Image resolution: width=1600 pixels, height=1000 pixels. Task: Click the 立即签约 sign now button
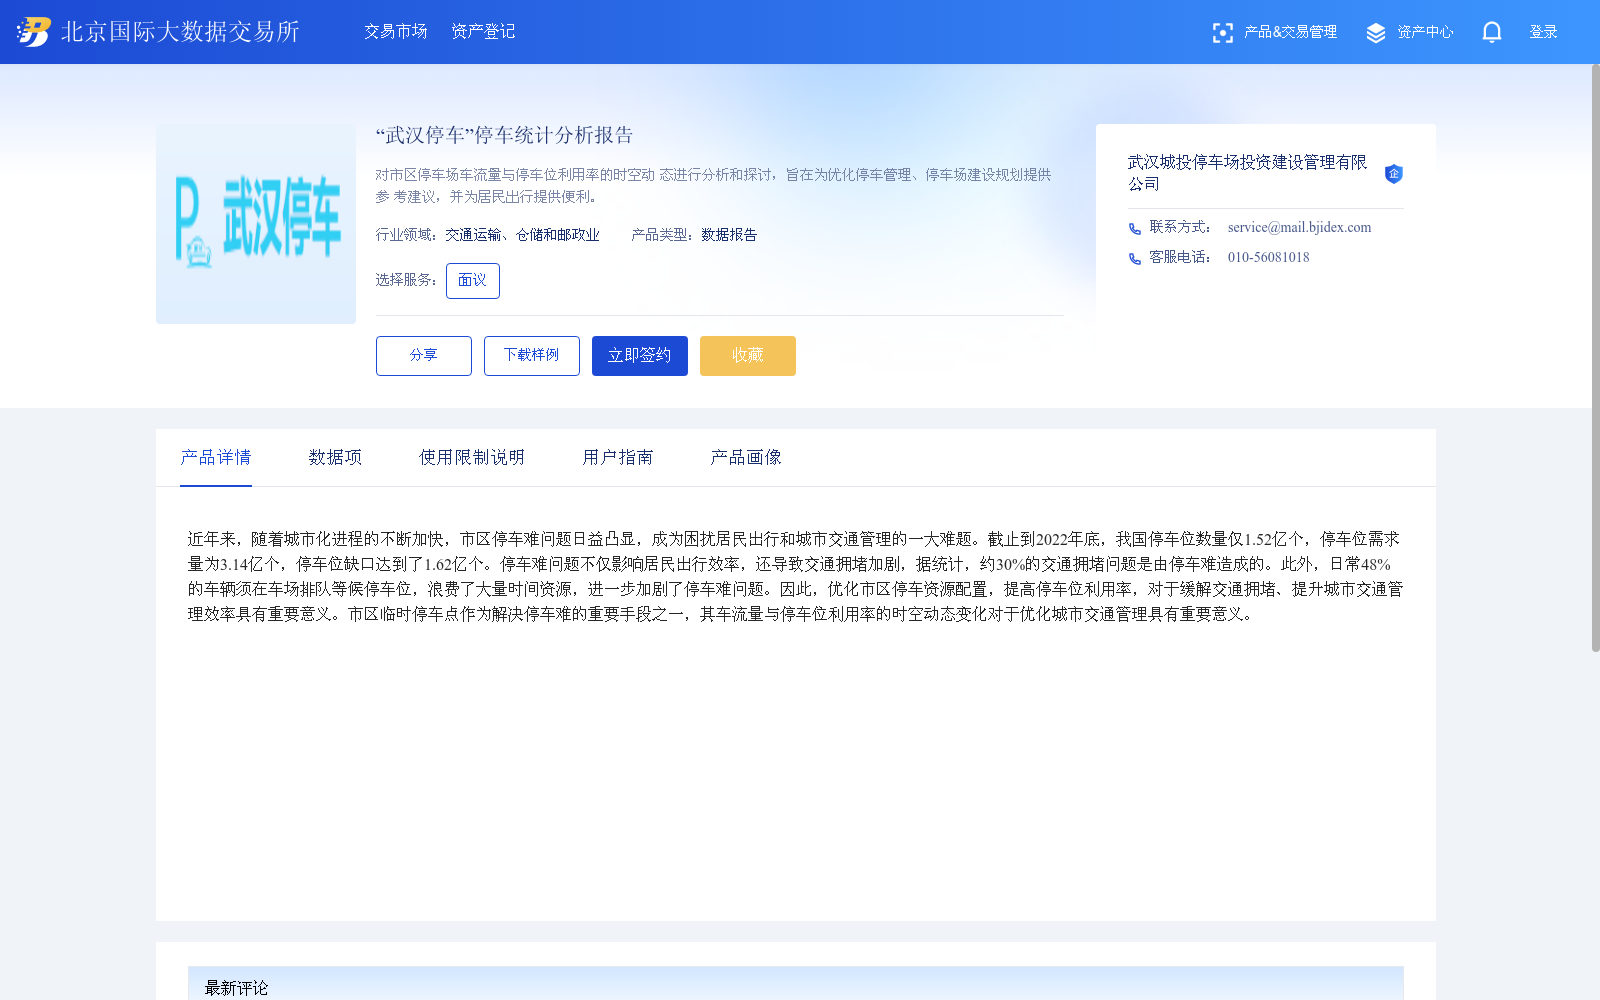click(x=640, y=356)
